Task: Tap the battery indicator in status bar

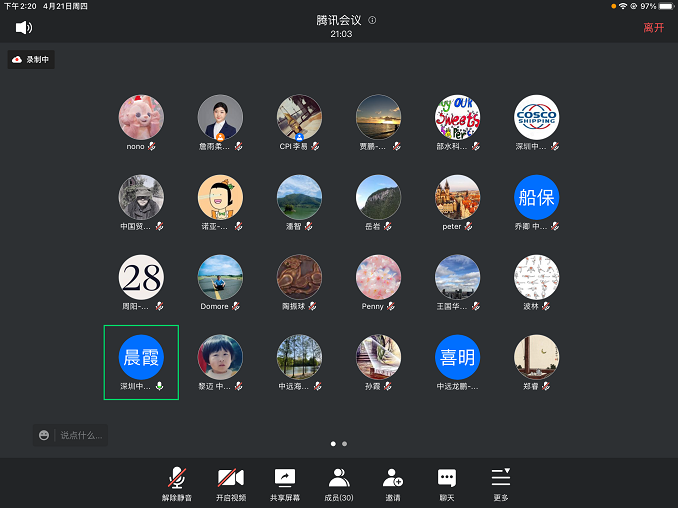Action: pos(666,6)
